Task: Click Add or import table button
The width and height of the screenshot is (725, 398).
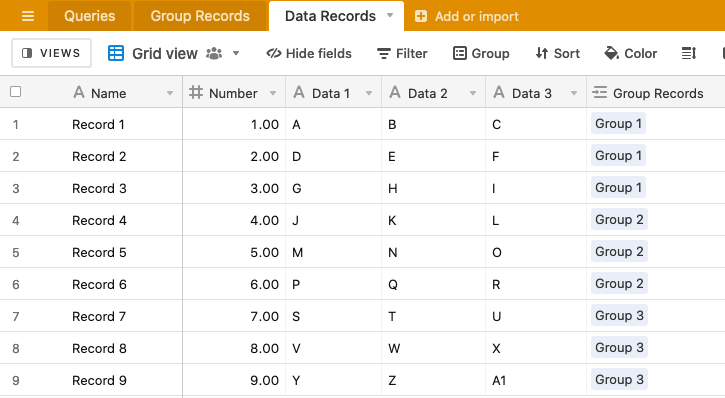Action: tap(467, 17)
